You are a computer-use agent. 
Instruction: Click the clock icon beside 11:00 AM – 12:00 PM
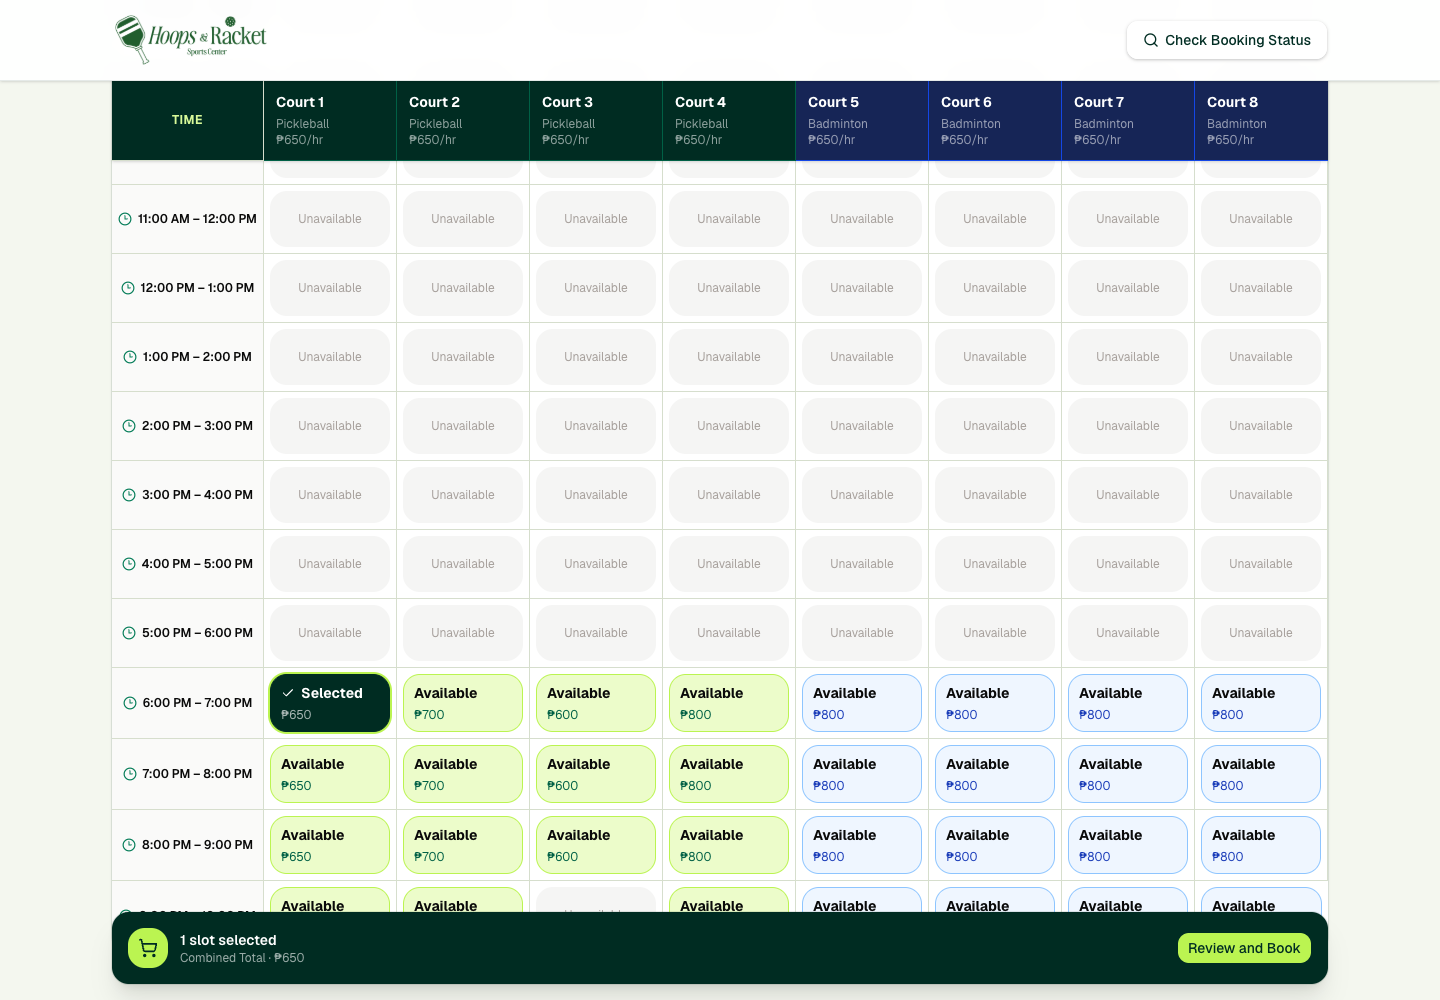125,219
